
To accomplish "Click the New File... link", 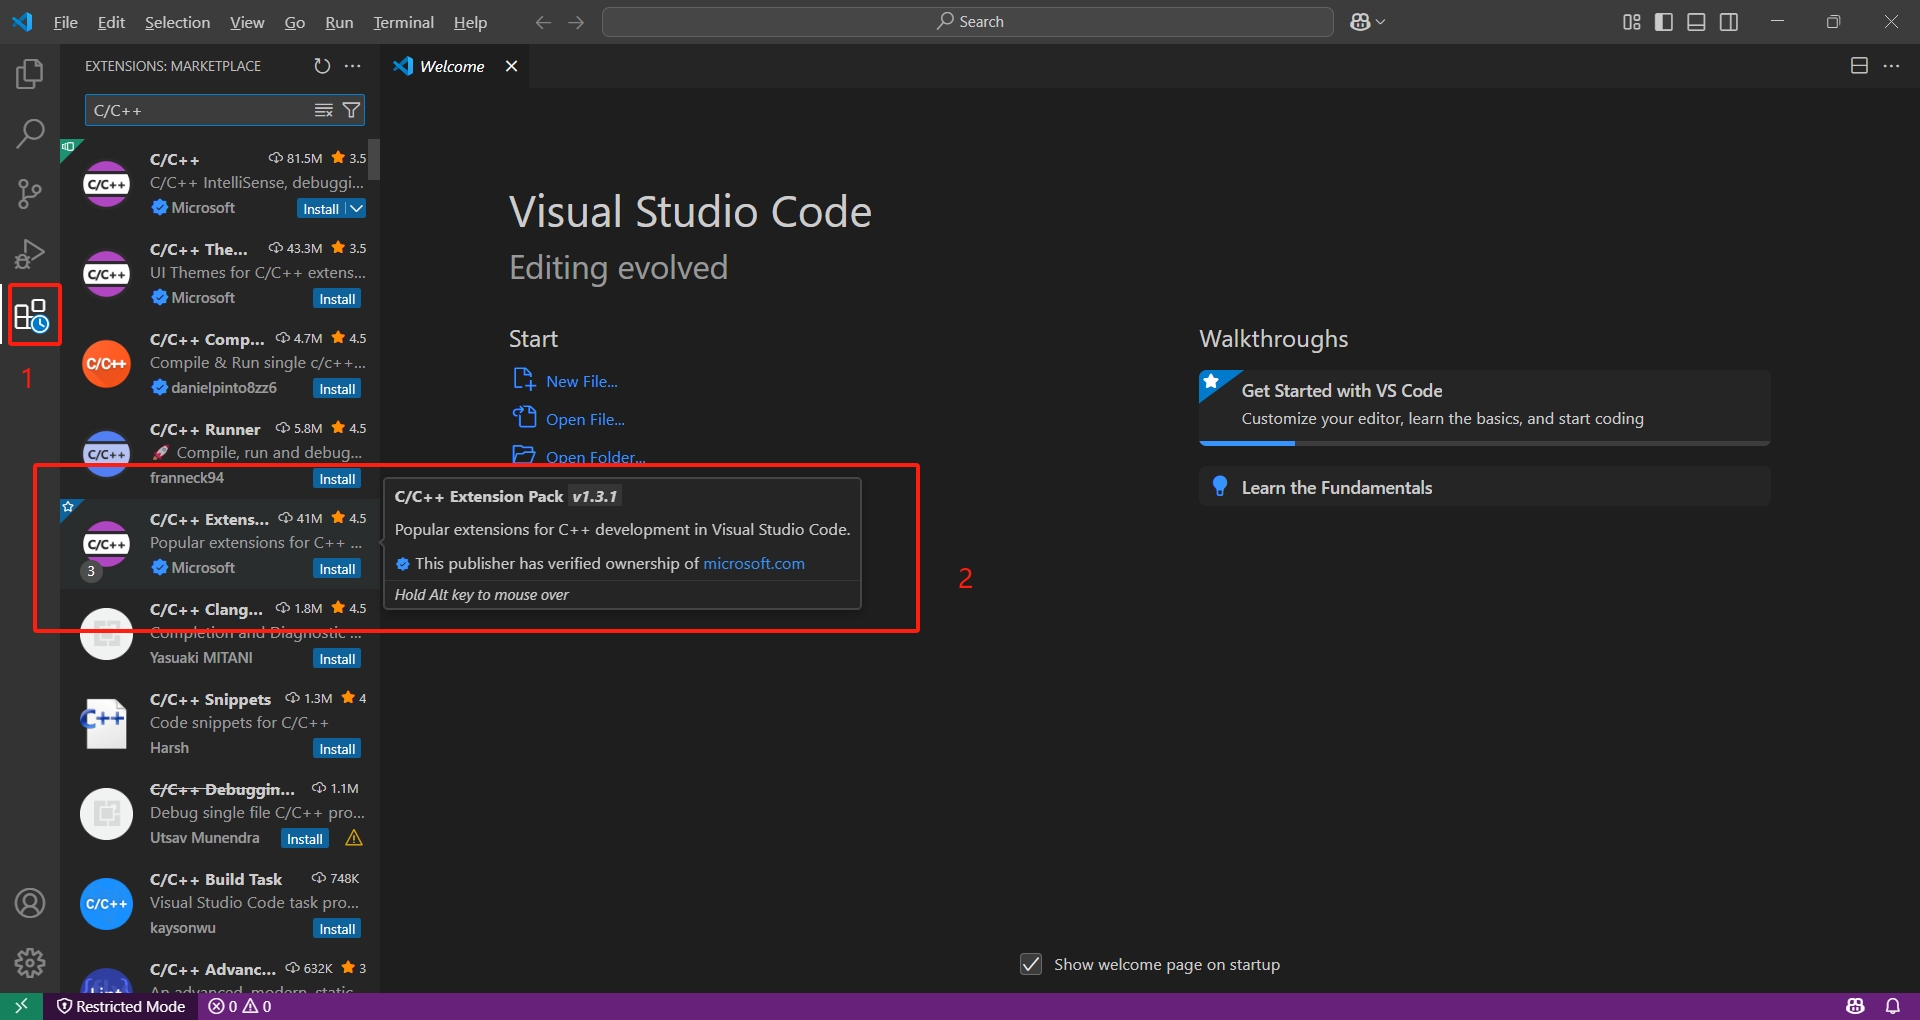I will 581,381.
